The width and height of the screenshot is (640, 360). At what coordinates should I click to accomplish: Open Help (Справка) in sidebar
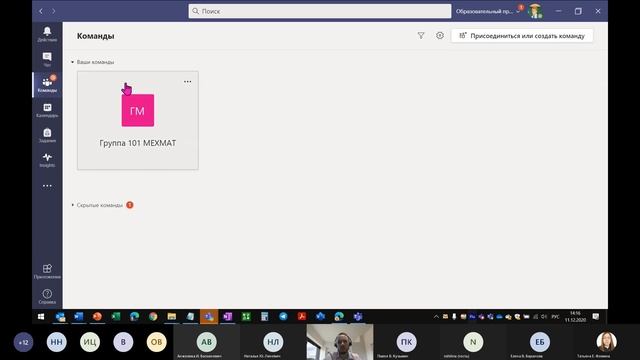coord(47,297)
